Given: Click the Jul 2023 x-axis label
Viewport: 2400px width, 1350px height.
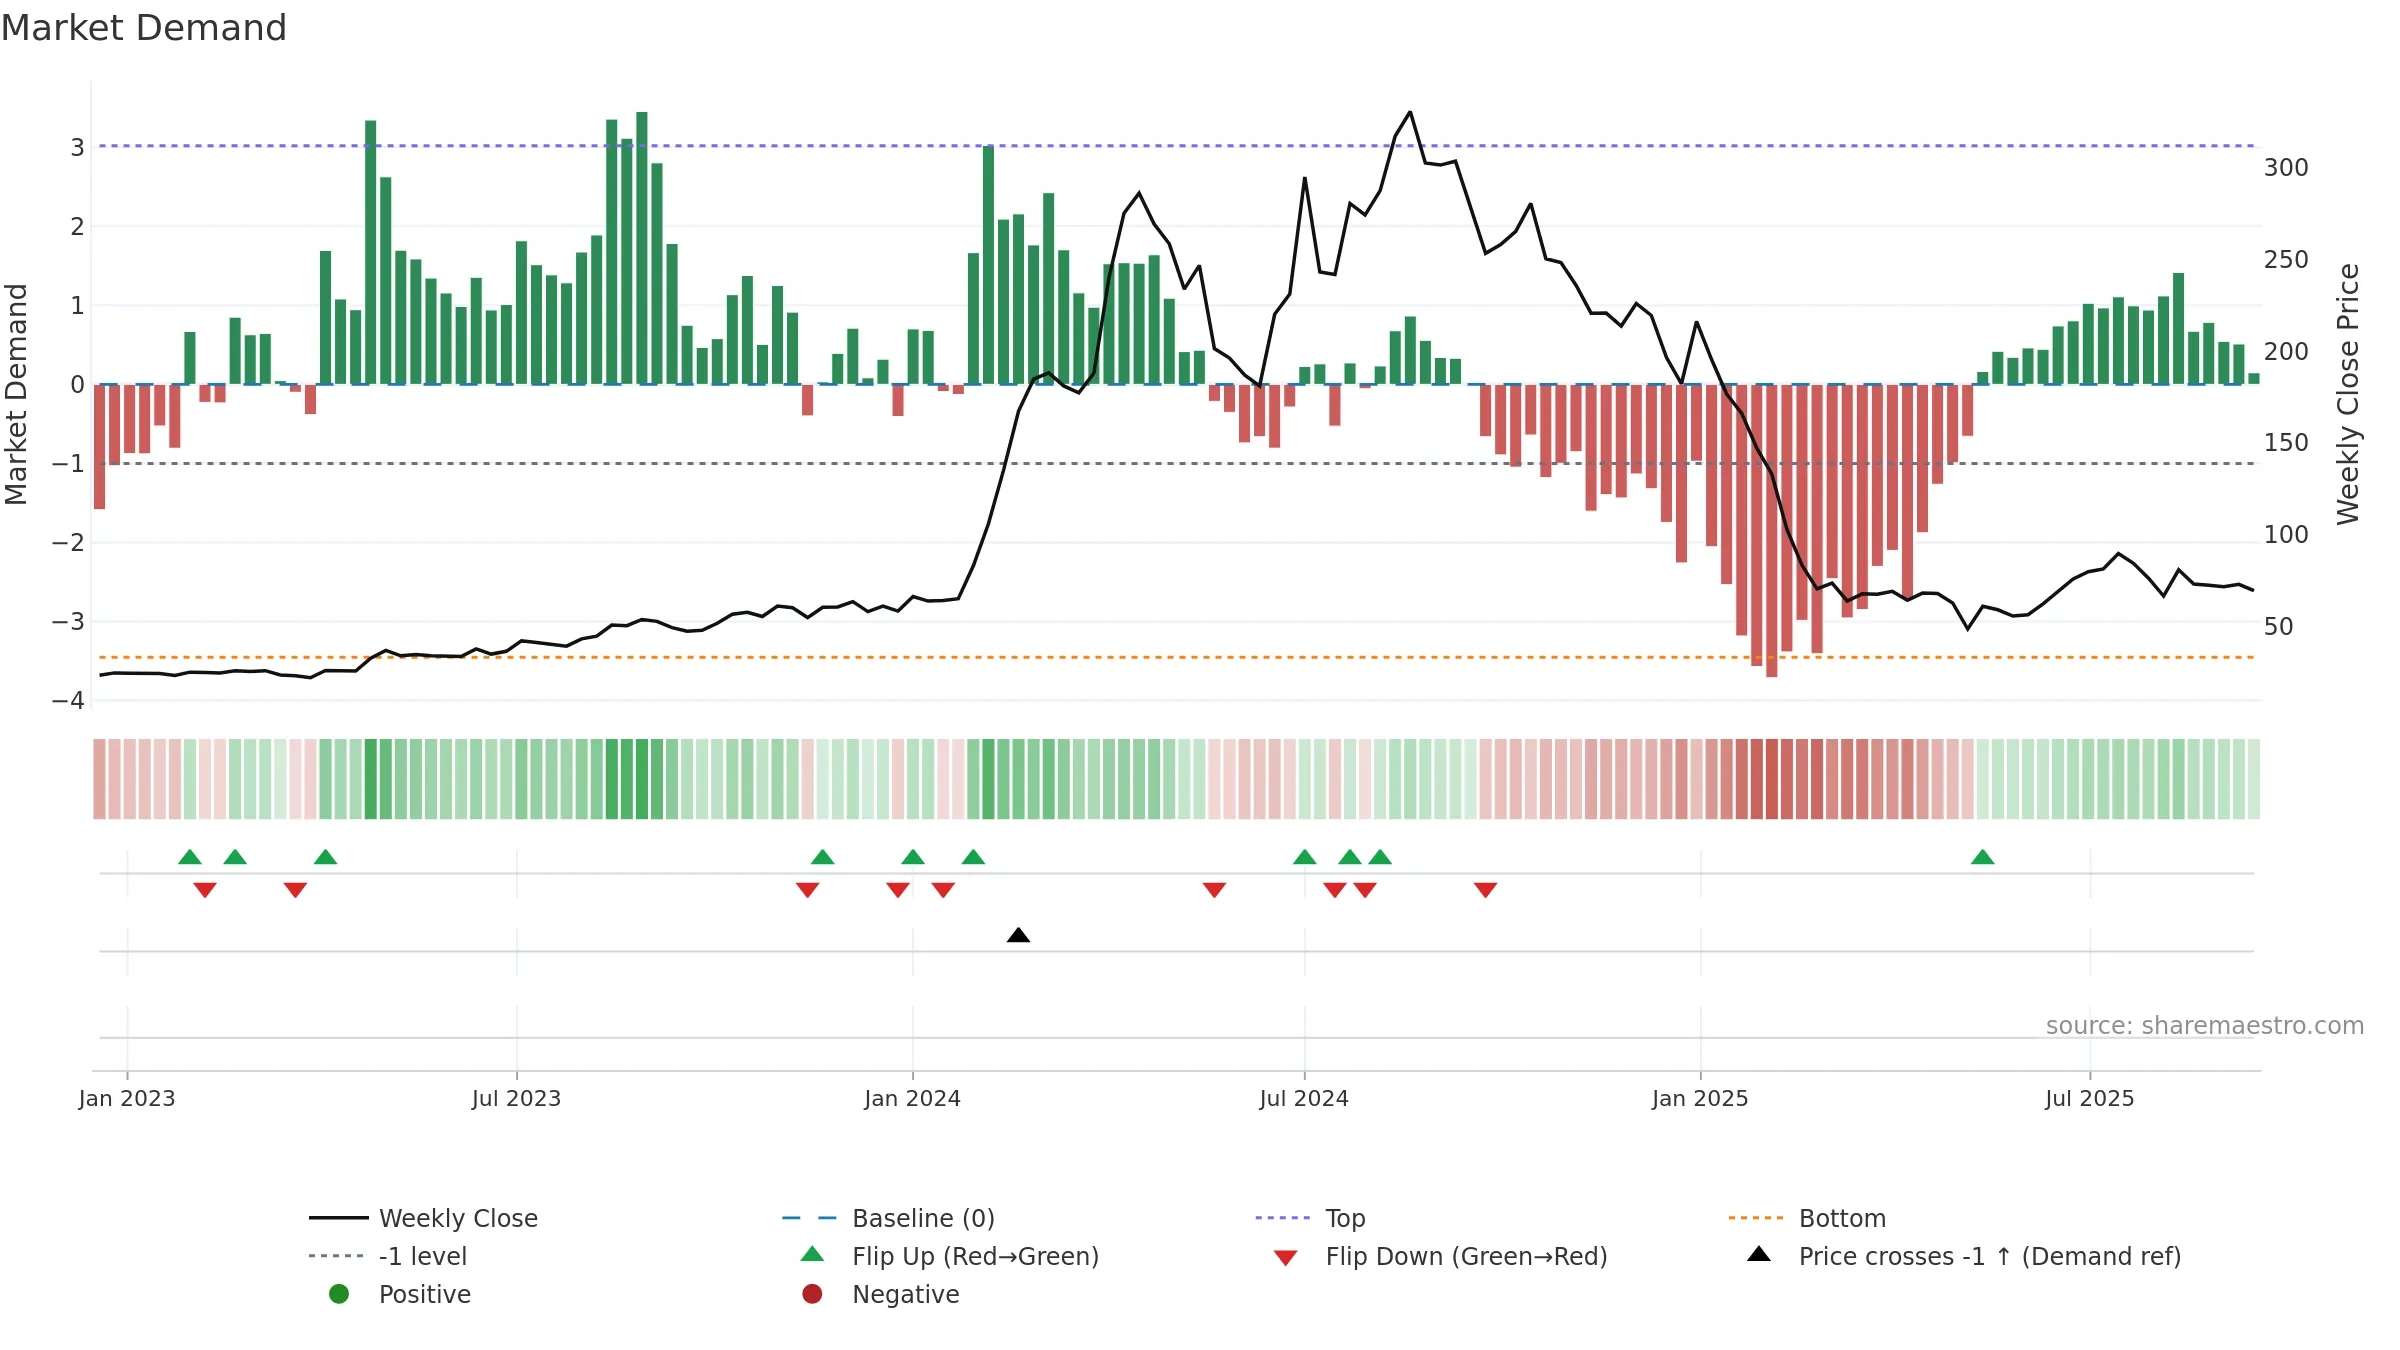Looking at the screenshot, I should [517, 1099].
